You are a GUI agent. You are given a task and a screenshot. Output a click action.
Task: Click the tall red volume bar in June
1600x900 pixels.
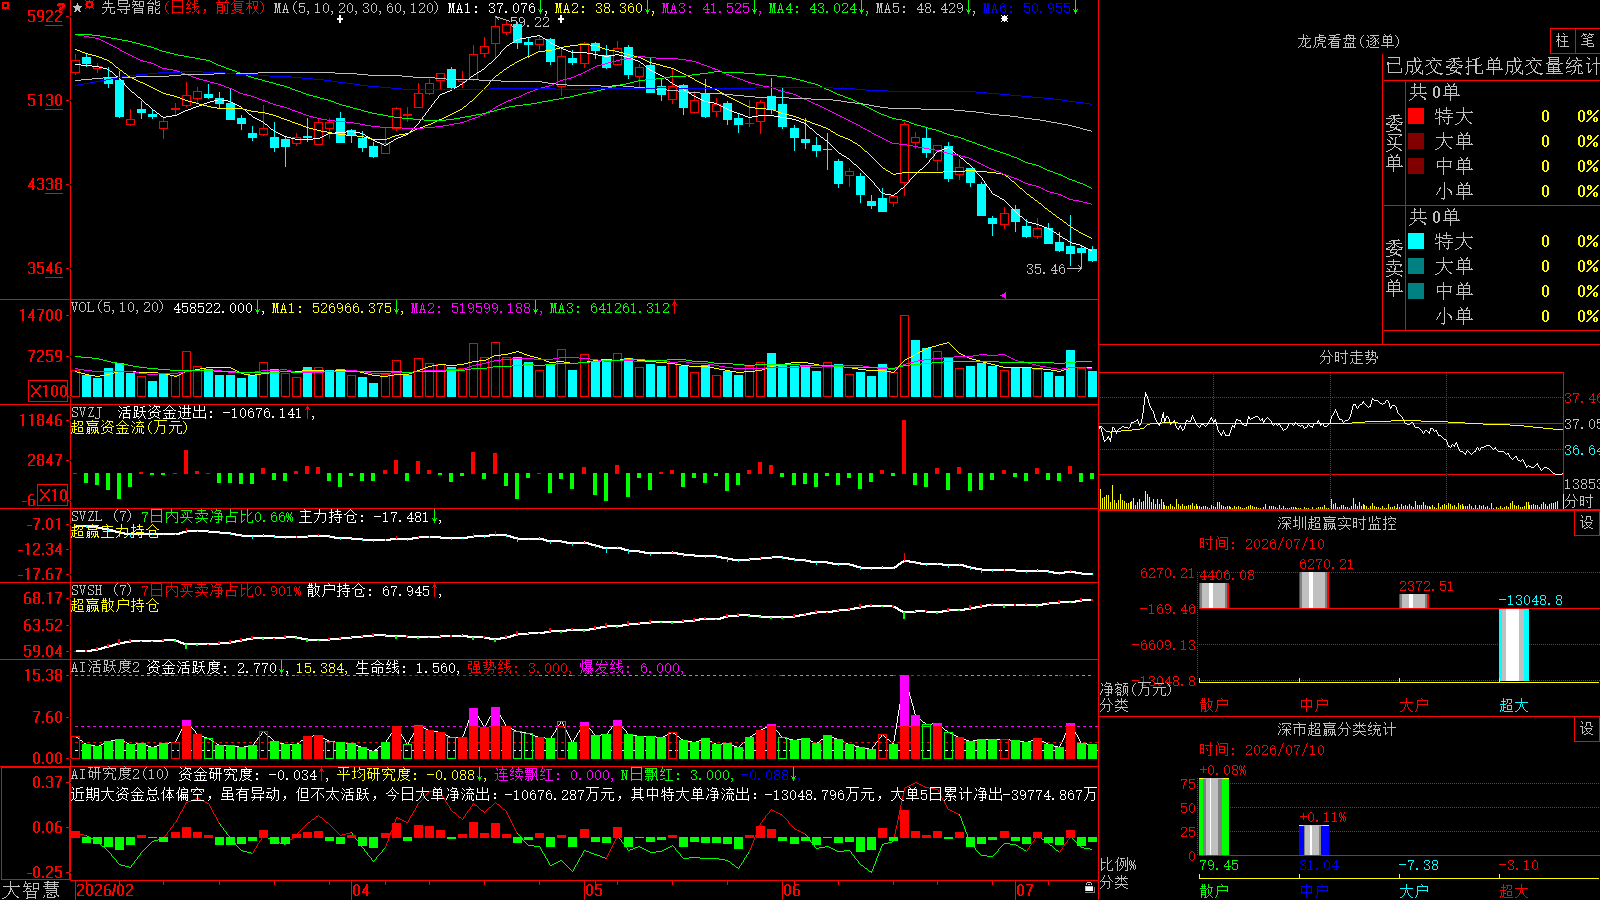pos(905,356)
